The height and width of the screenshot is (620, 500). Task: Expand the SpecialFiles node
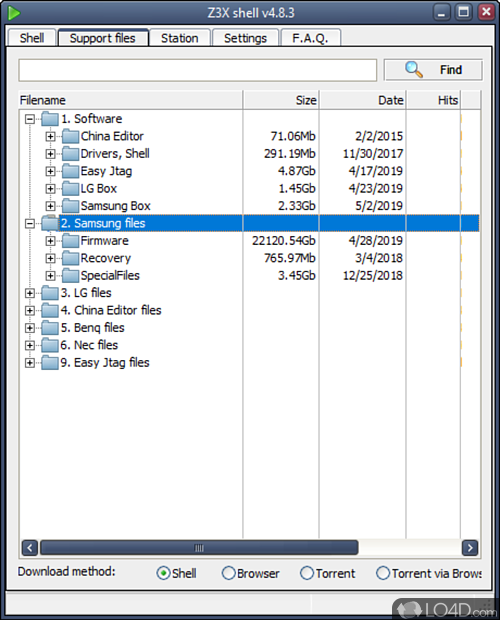click(x=50, y=276)
